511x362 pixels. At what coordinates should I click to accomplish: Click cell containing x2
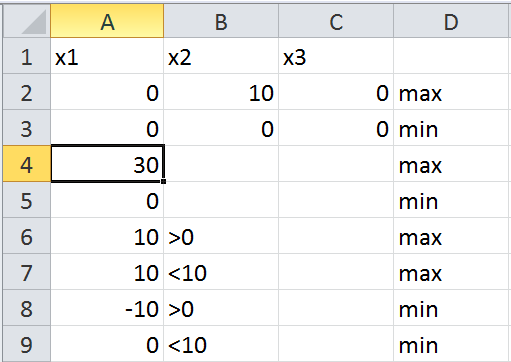221,56
